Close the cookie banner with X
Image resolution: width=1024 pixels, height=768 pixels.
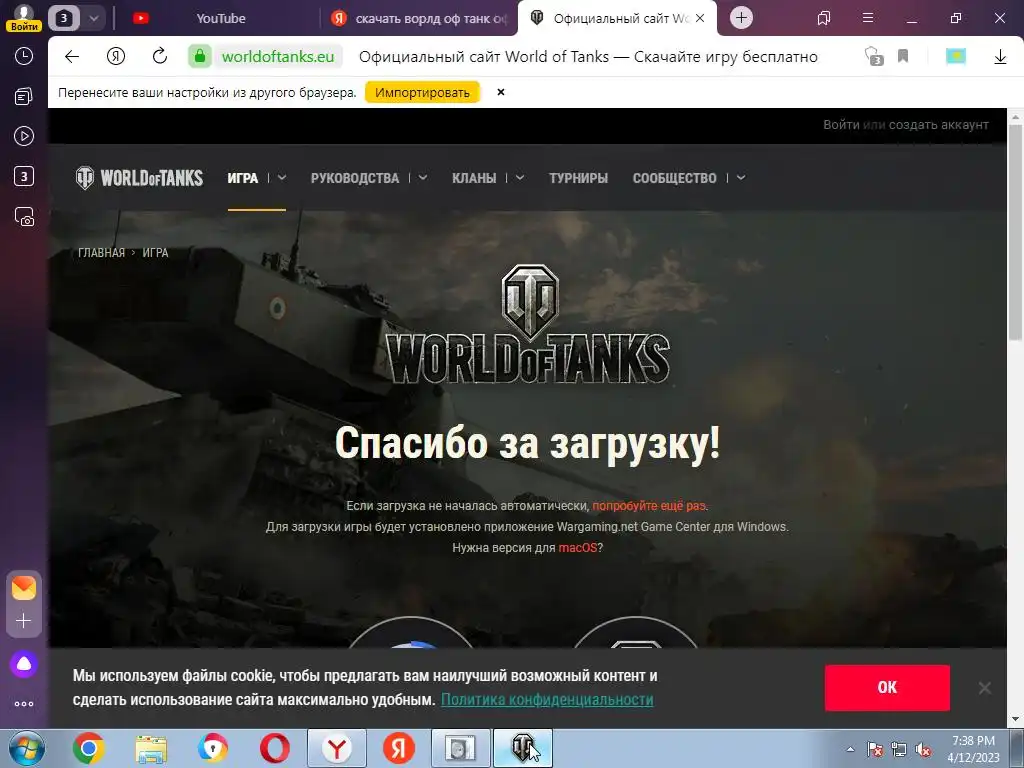(x=985, y=688)
